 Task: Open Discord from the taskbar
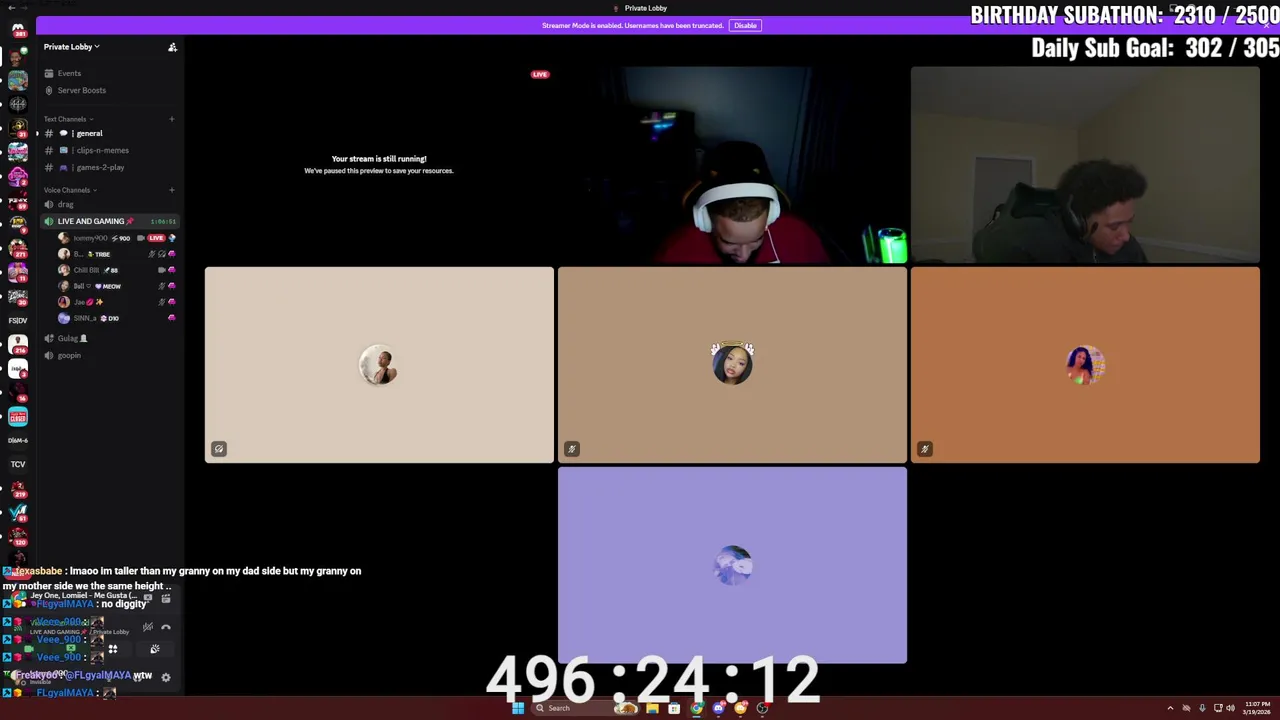(x=718, y=708)
